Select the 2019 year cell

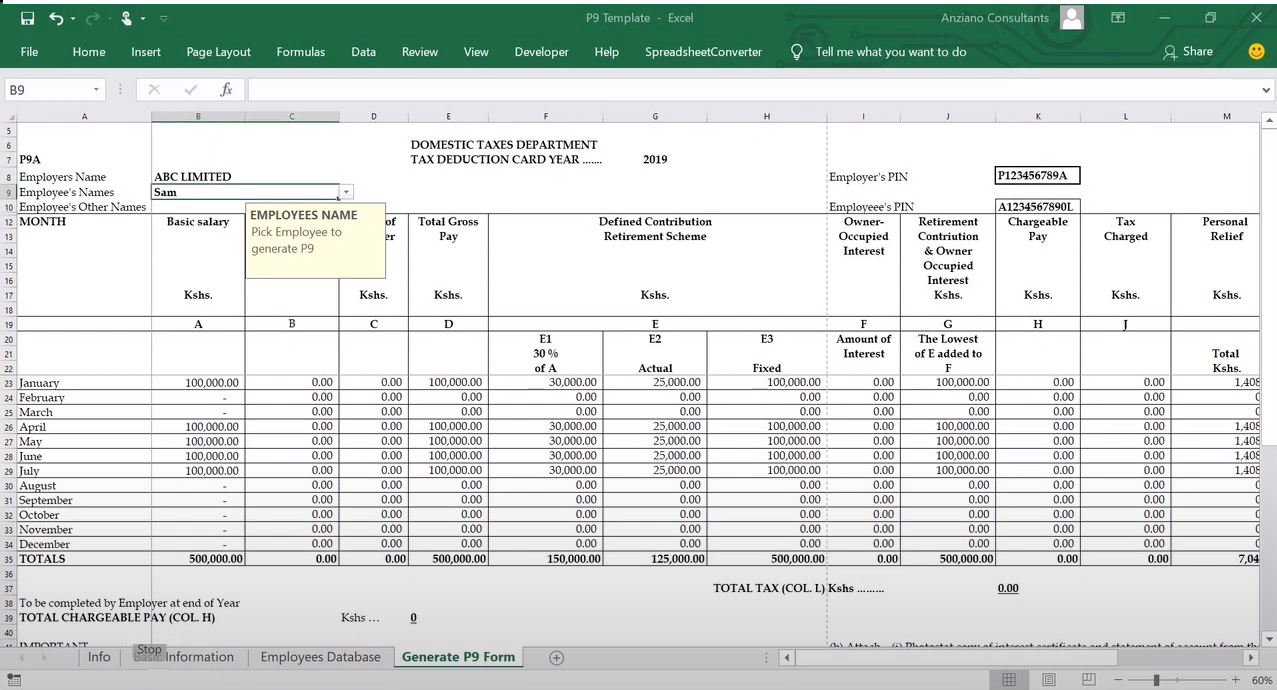(655, 159)
